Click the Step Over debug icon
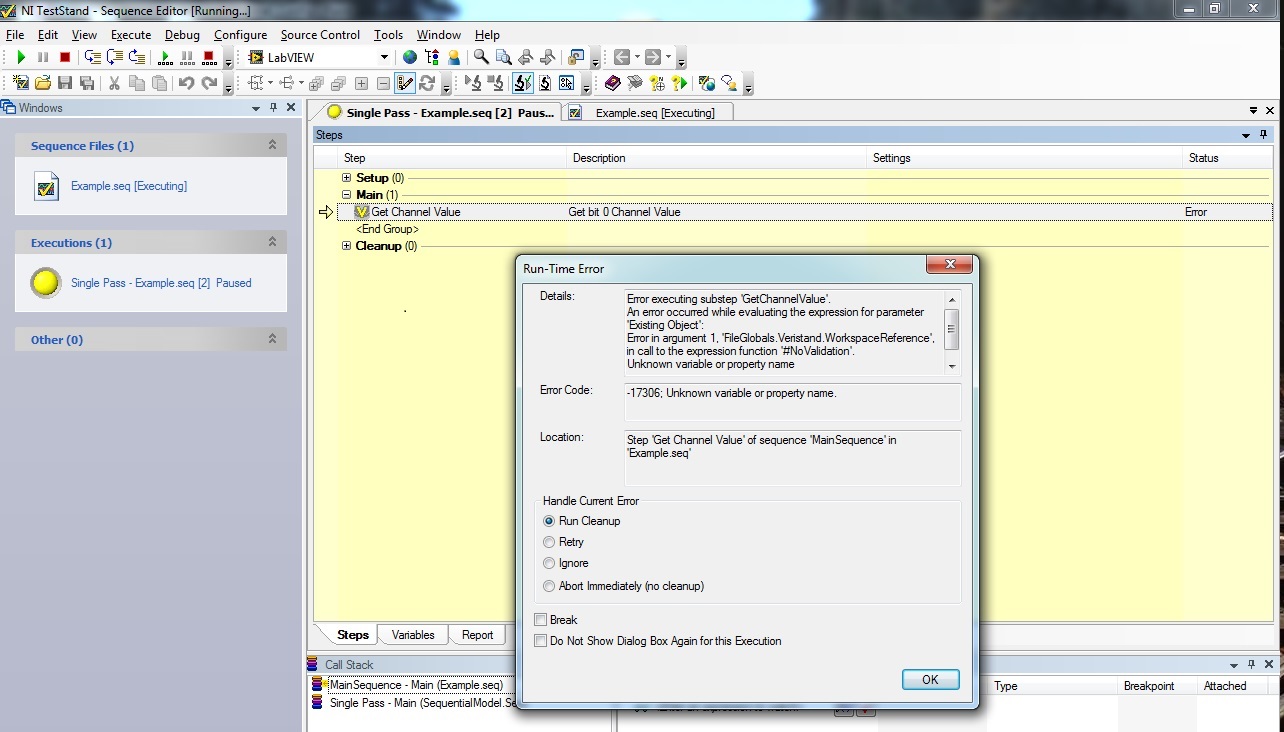The width and height of the screenshot is (1284, 732). 115,58
